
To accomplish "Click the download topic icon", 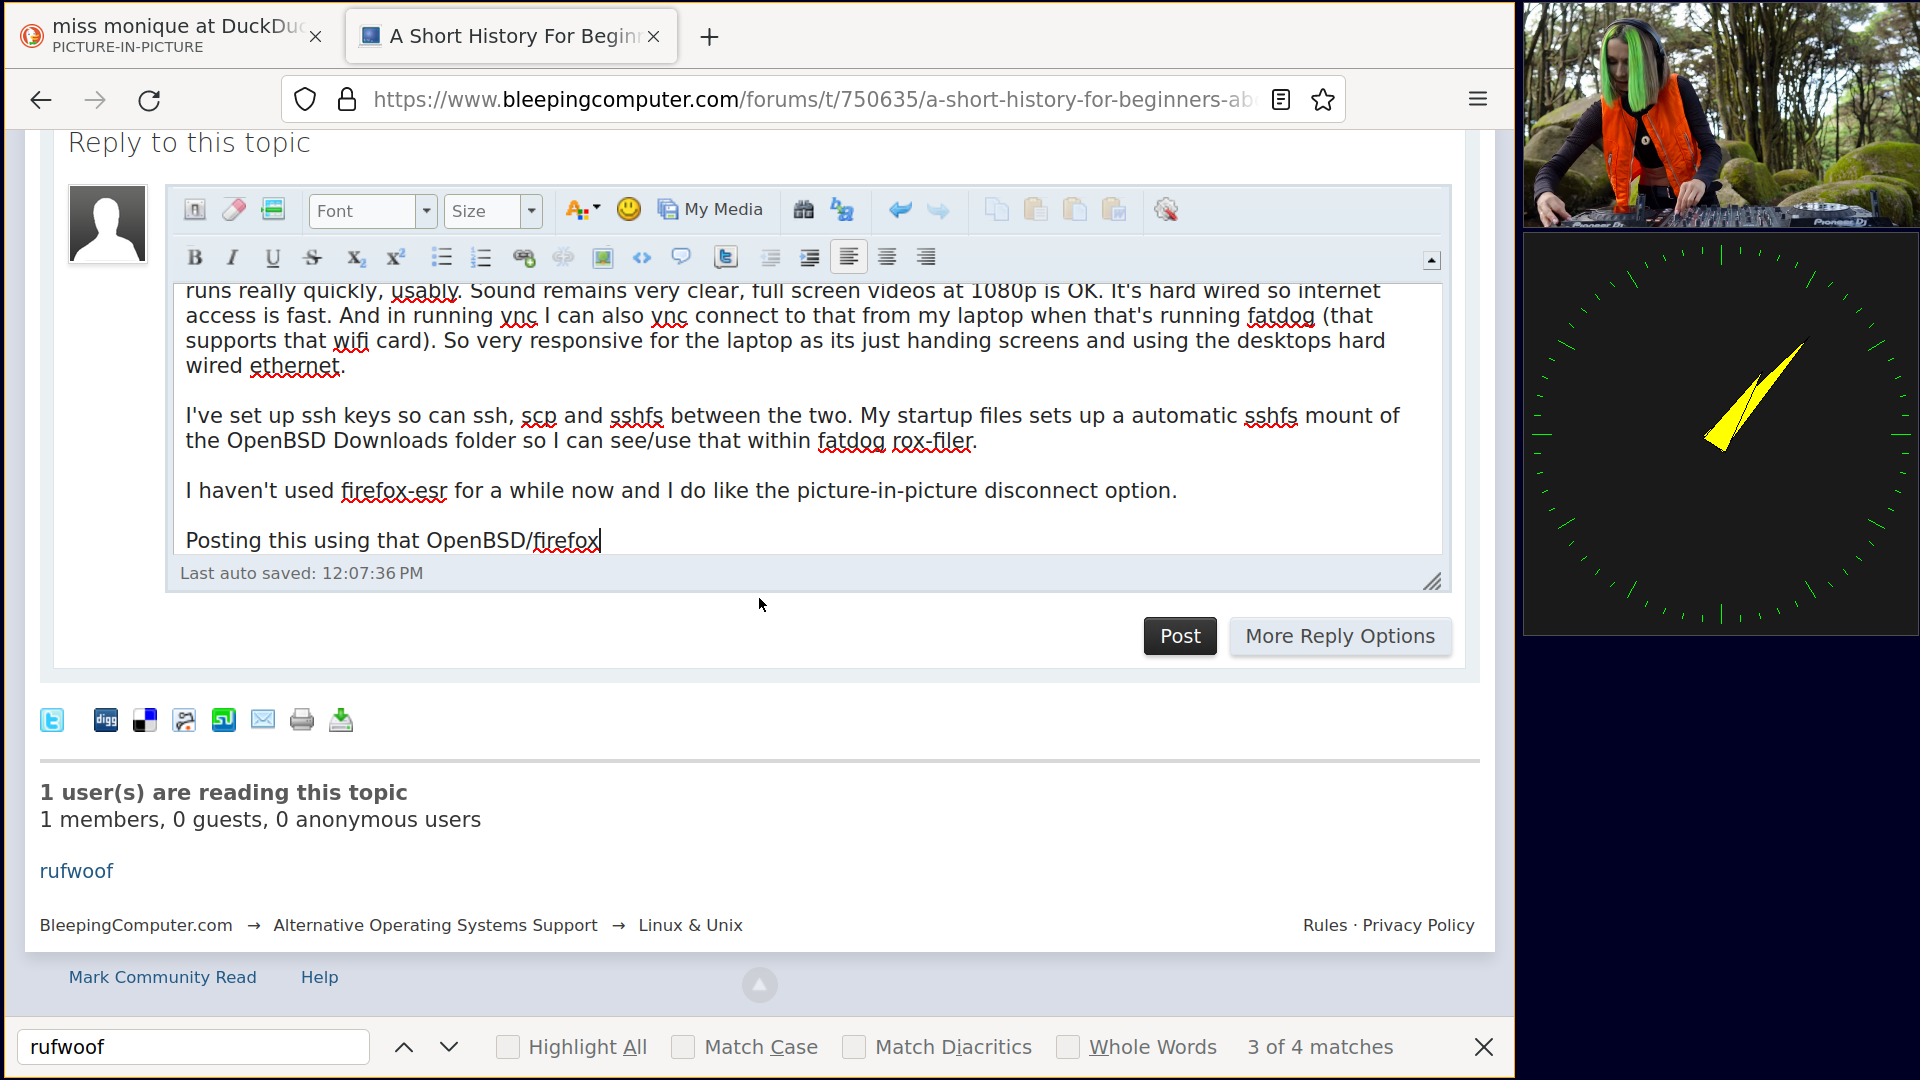I will 341,720.
